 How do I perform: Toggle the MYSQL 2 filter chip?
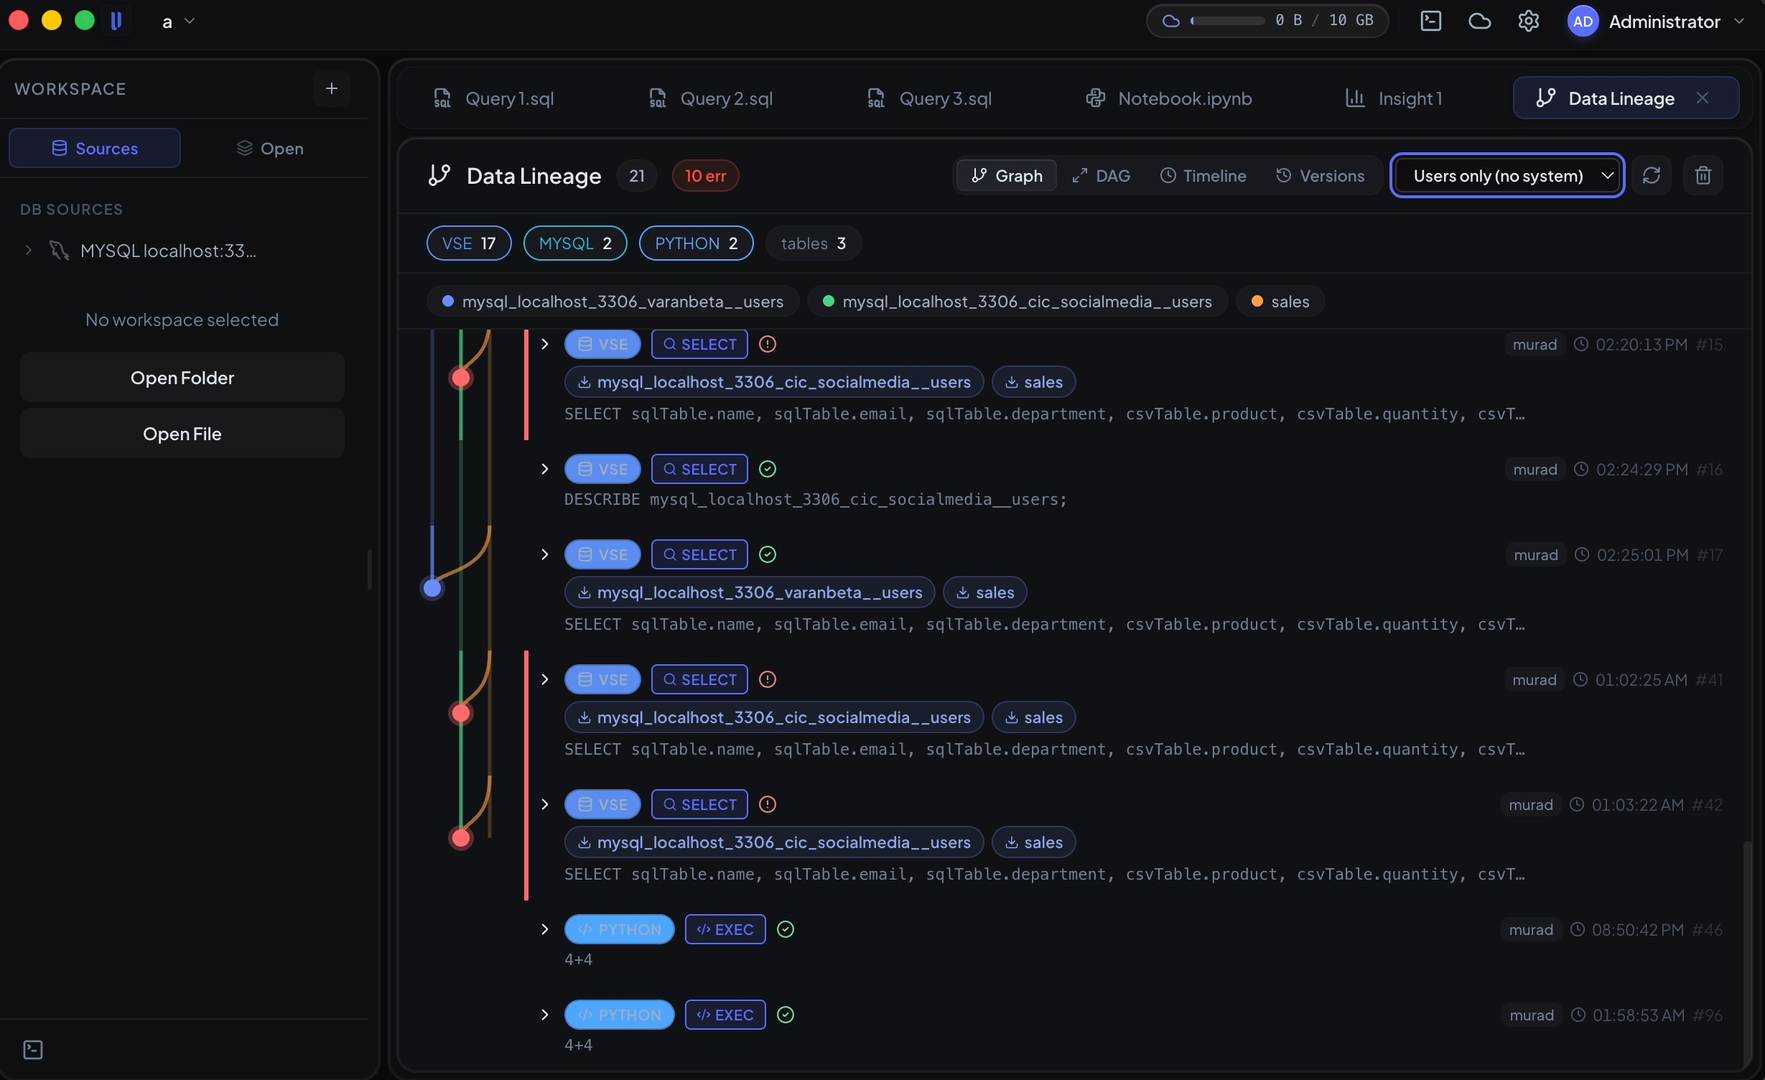(x=575, y=243)
